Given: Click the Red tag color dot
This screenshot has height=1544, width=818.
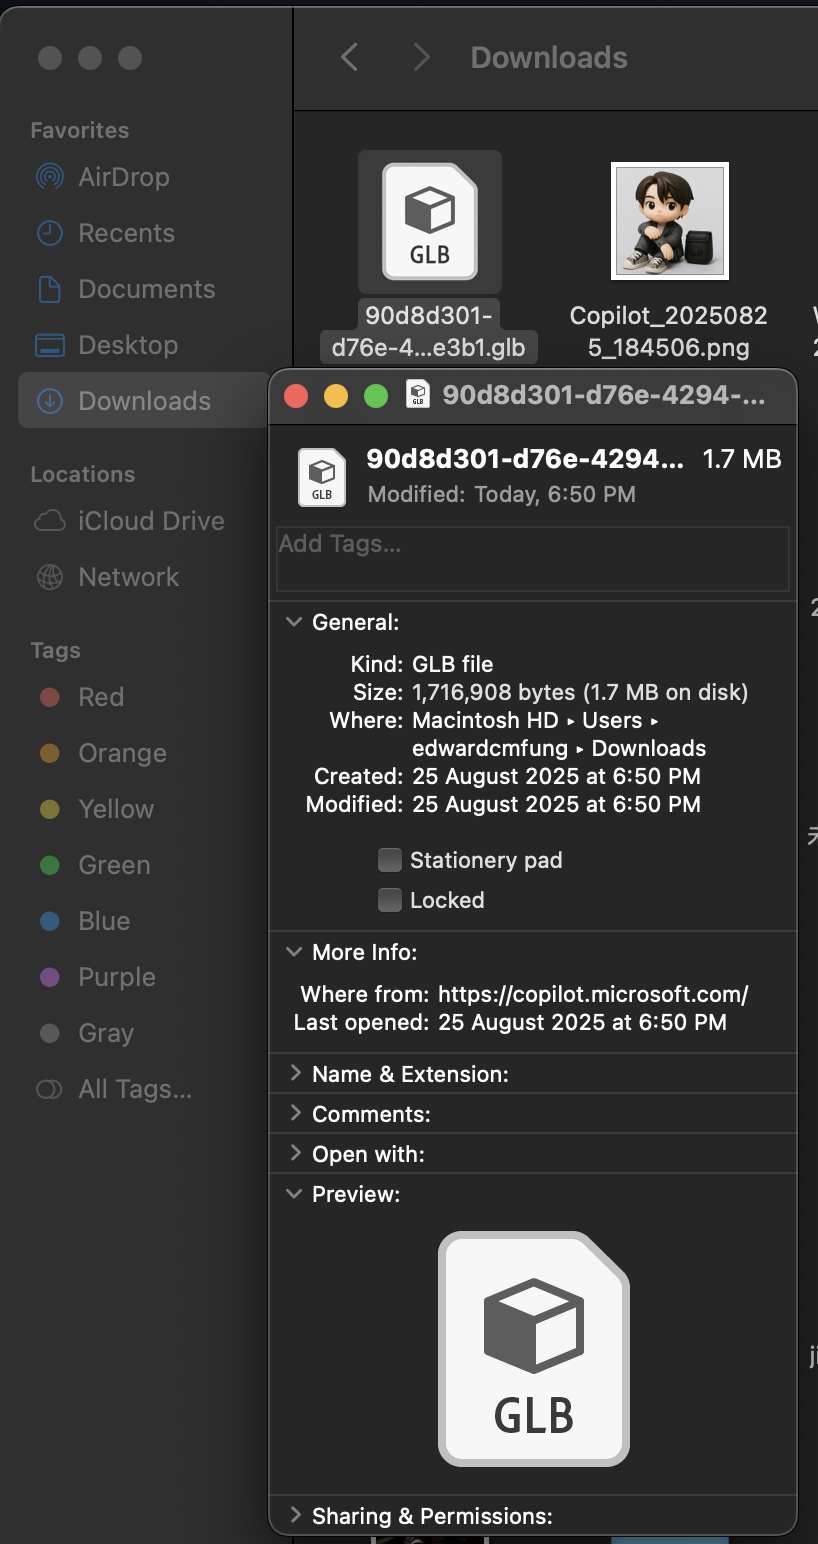Looking at the screenshot, I should [x=49, y=697].
